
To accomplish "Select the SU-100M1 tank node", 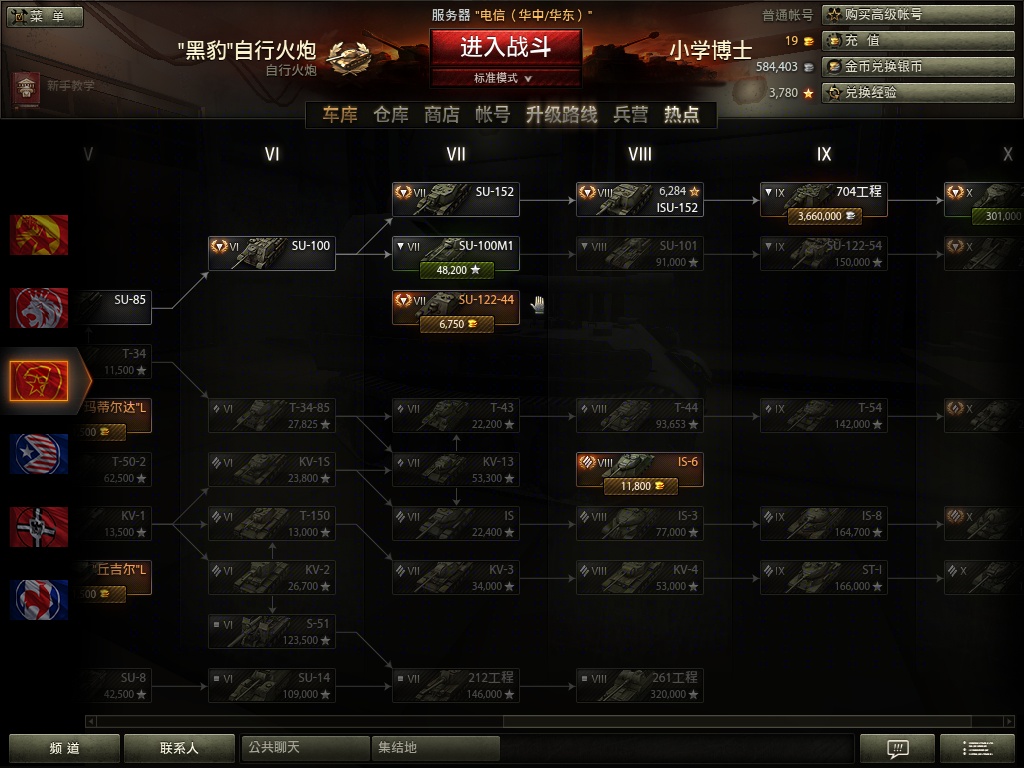I will tap(456, 255).
